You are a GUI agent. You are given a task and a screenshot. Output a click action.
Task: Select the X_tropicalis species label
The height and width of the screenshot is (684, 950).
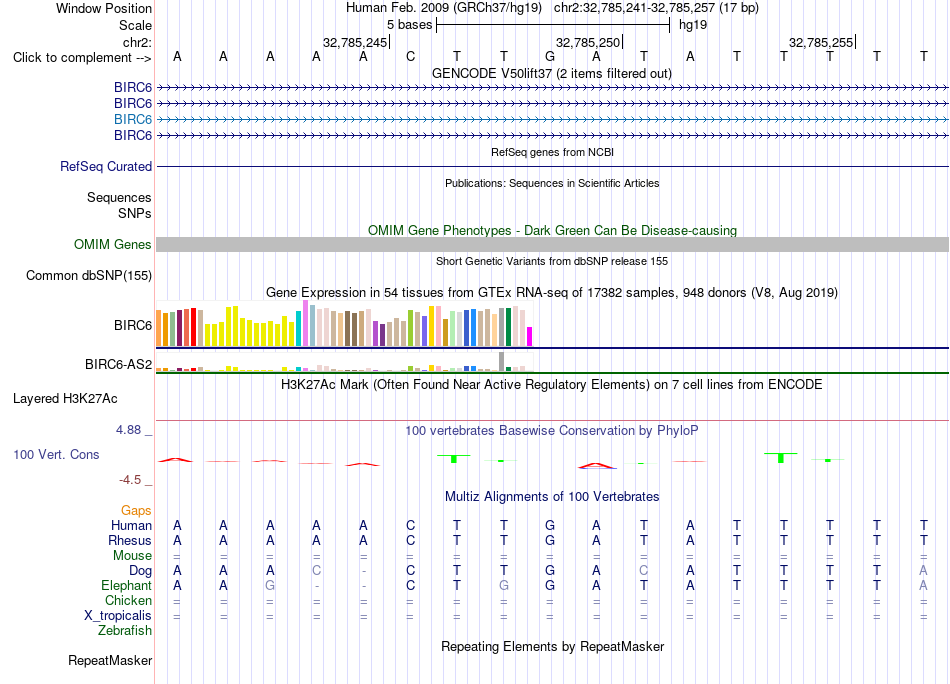tap(118, 616)
